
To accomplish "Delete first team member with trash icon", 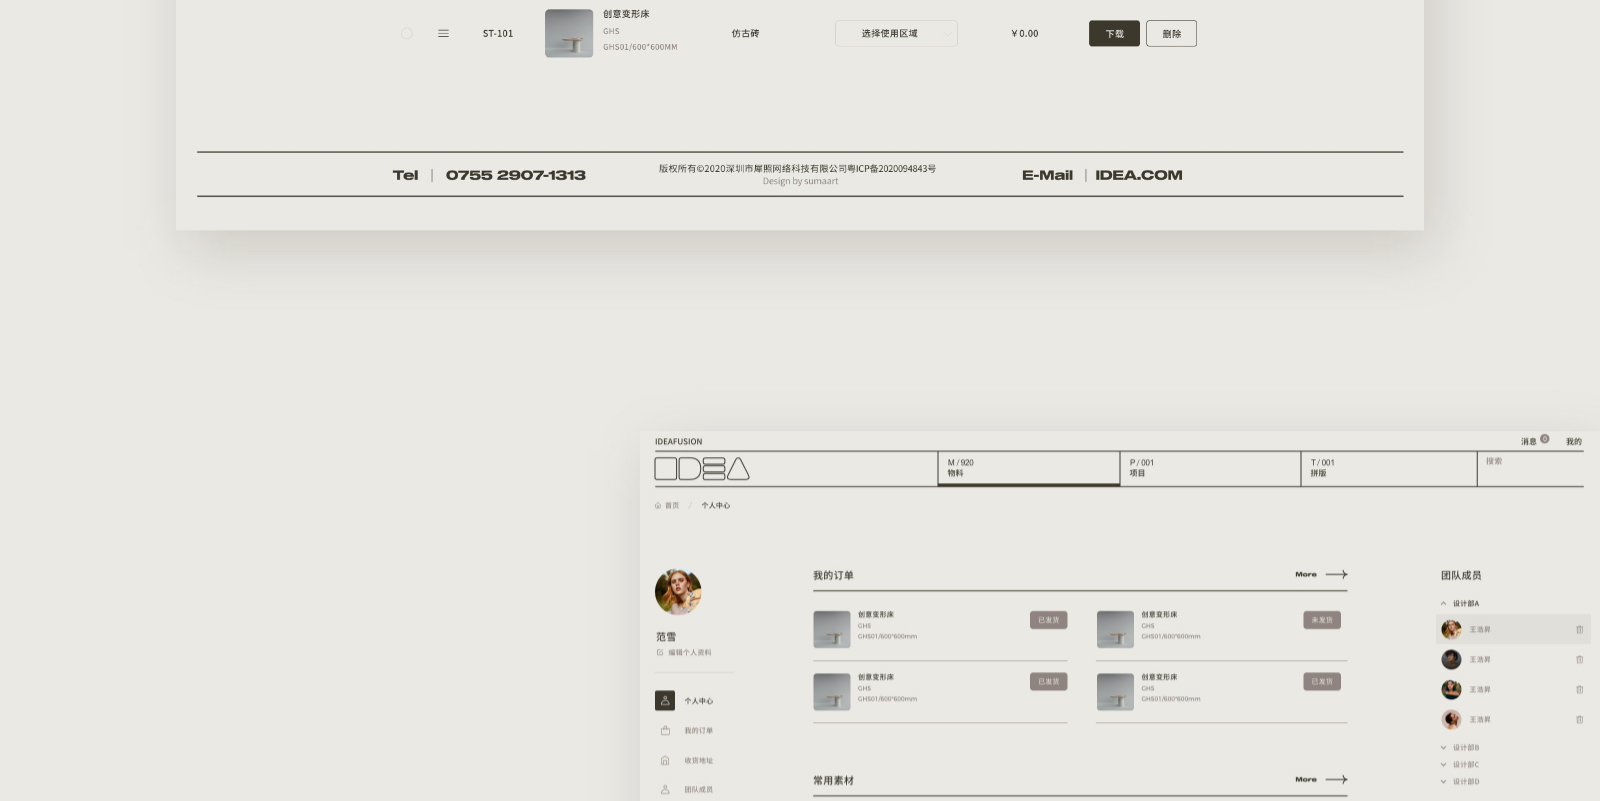I will click(x=1579, y=630).
